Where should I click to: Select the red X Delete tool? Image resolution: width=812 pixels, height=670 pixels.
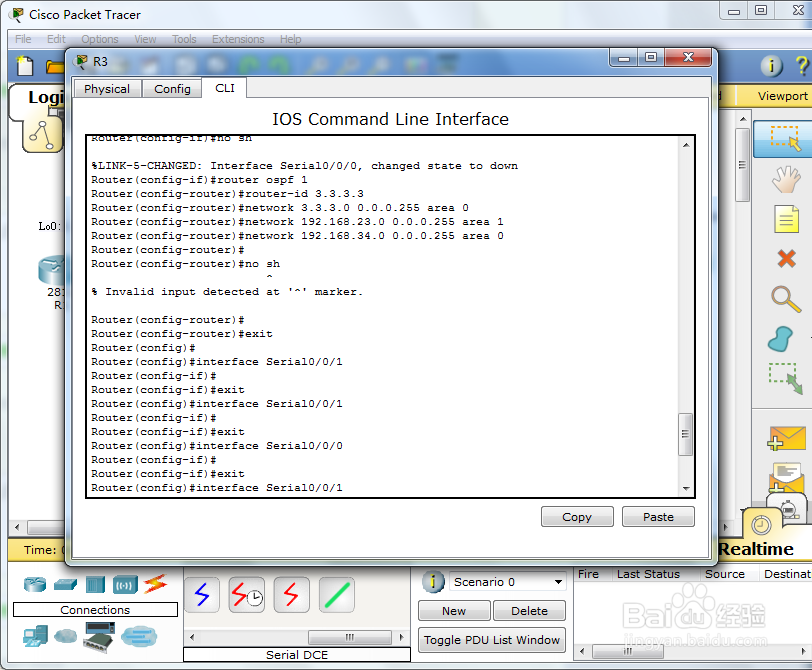[x=786, y=258]
